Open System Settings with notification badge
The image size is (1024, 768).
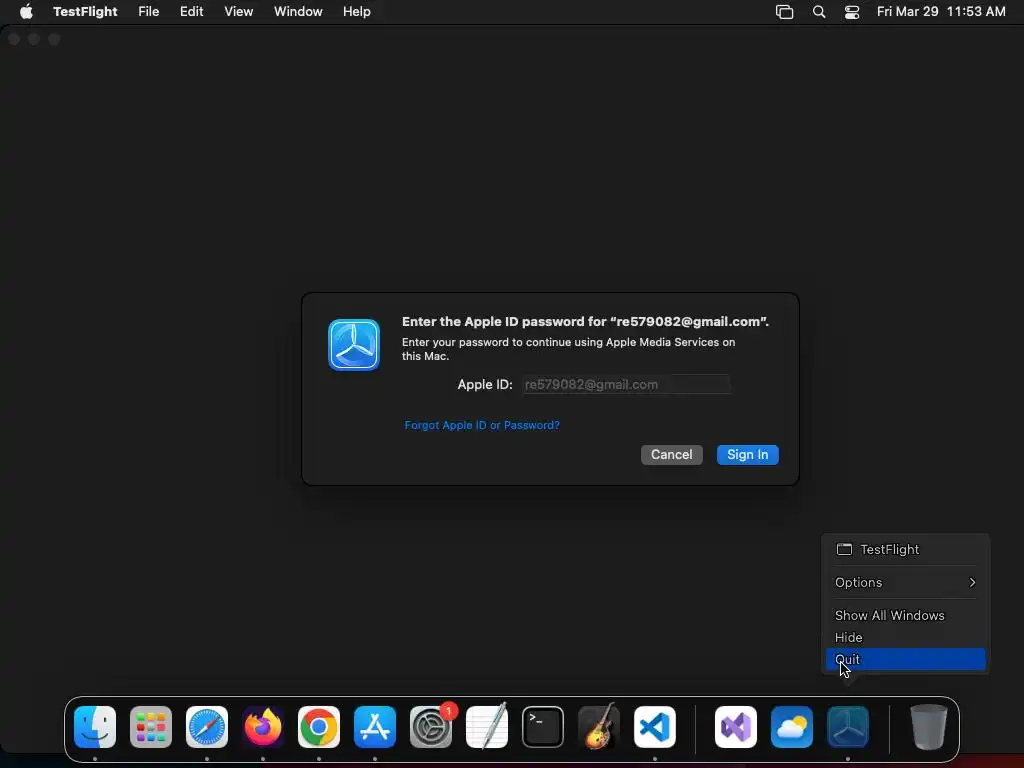click(431, 727)
